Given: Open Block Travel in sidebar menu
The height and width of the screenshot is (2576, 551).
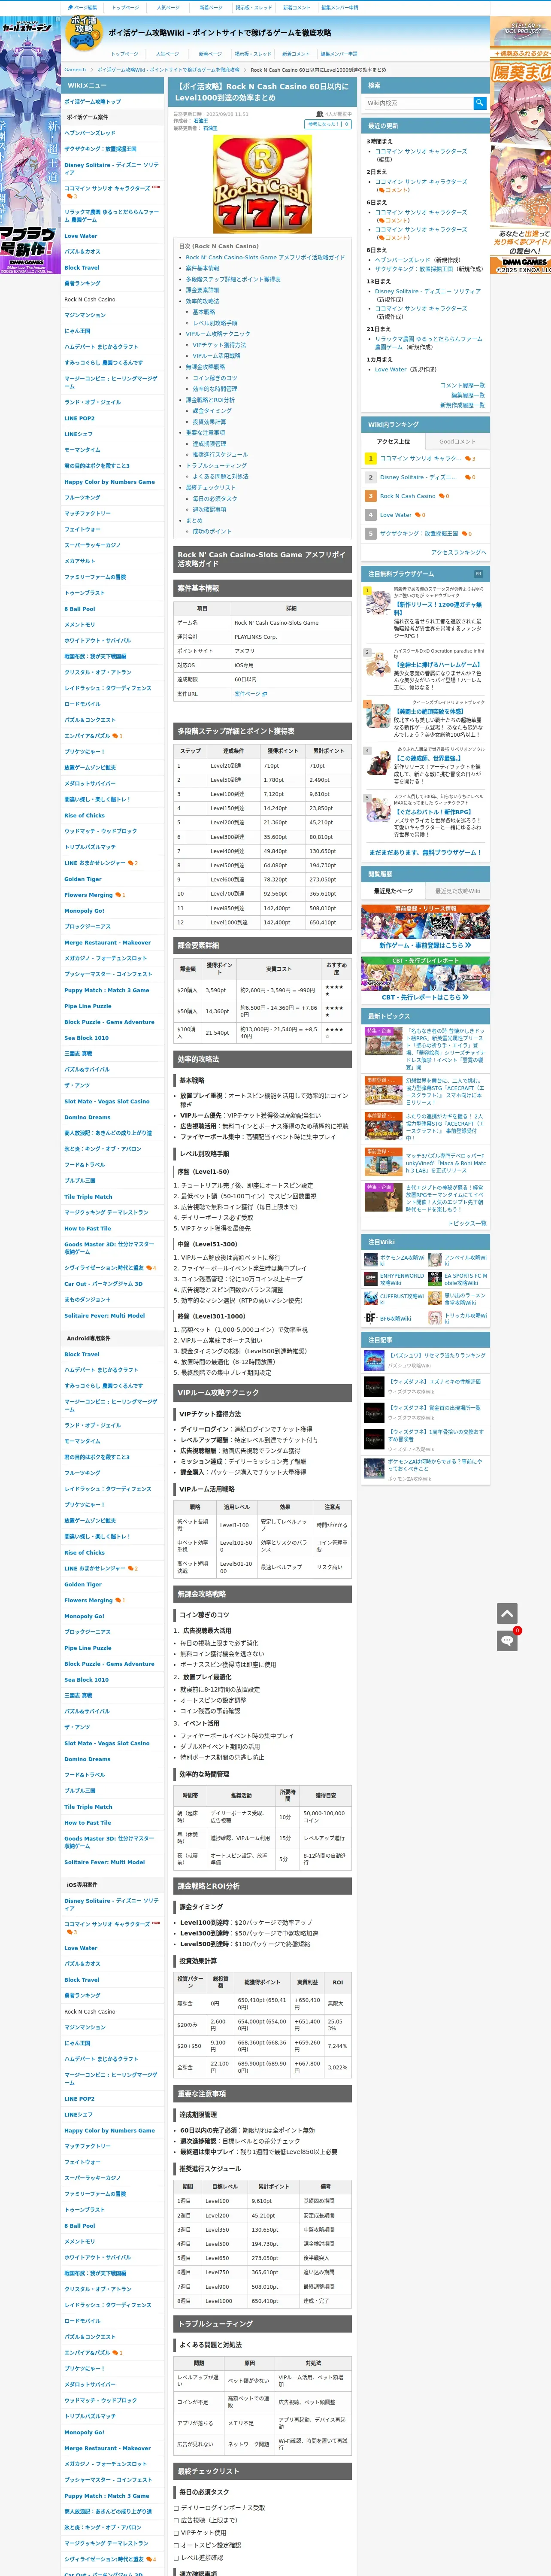Looking at the screenshot, I should click(x=82, y=268).
